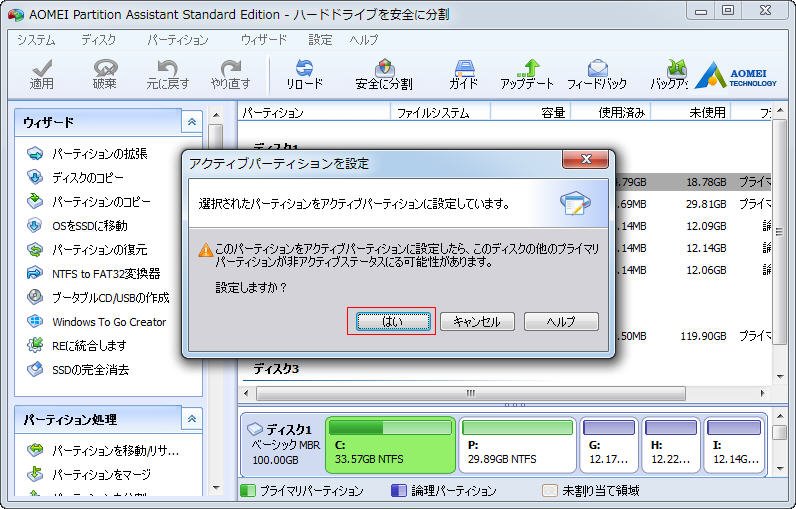Screen dimensions: 796x509
Task: Click the ファイルシステム column header
Action: pos(440,112)
